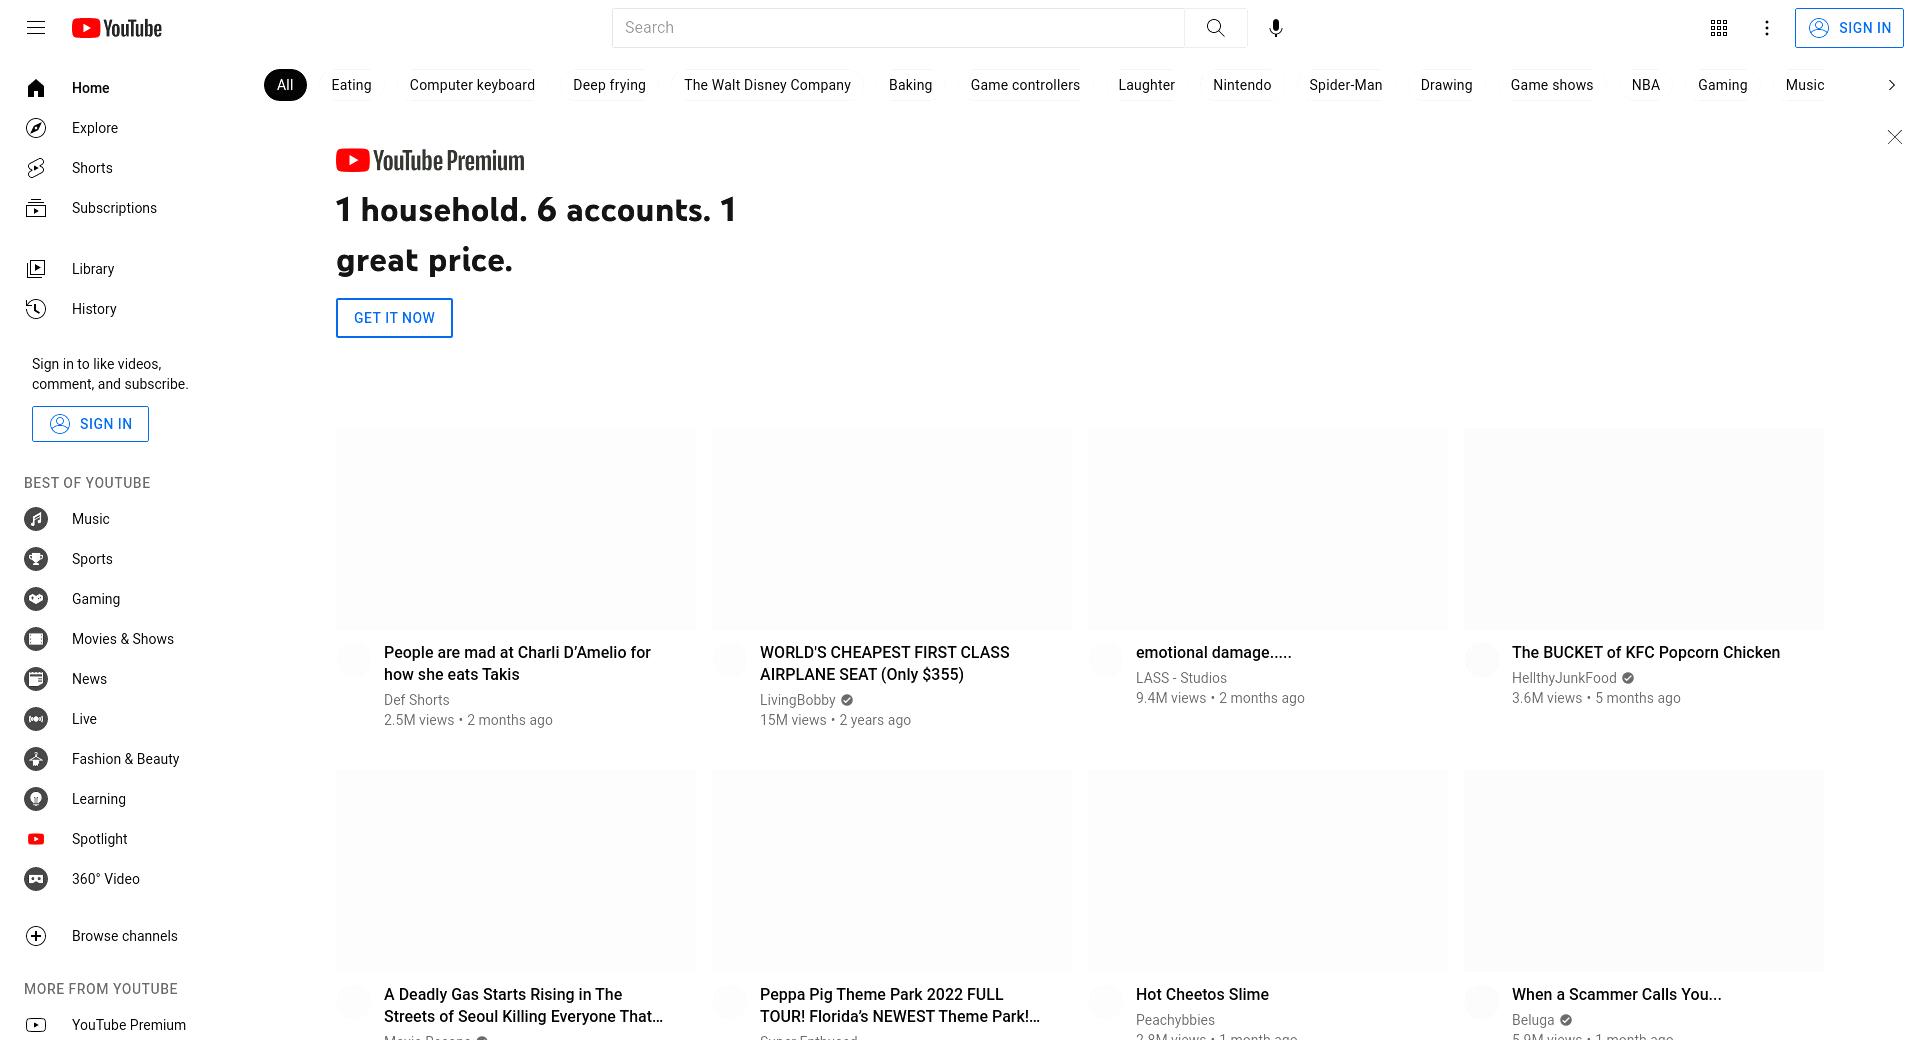Click the Live broadcast icon
The height and width of the screenshot is (1040, 1920).
pyautogui.click(x=36, y=719)
